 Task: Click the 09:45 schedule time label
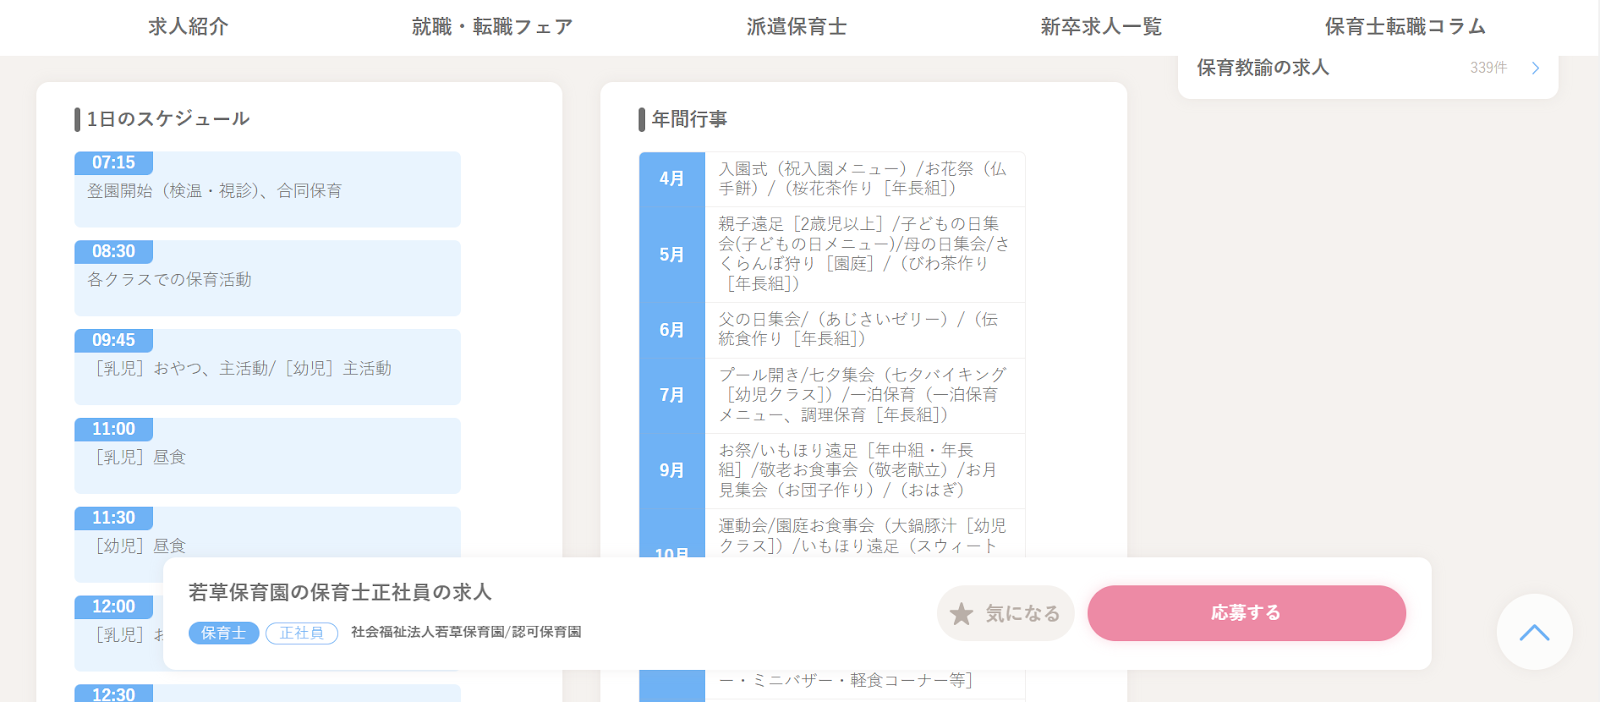(x=113, y=341)
